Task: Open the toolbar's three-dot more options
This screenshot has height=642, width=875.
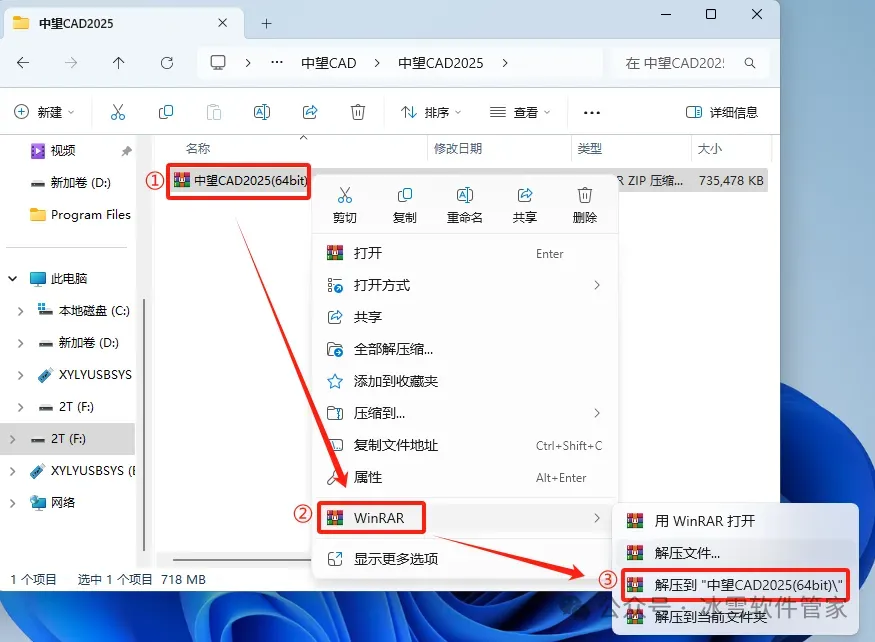Action: pyautogui.click(x=592, y=113)
